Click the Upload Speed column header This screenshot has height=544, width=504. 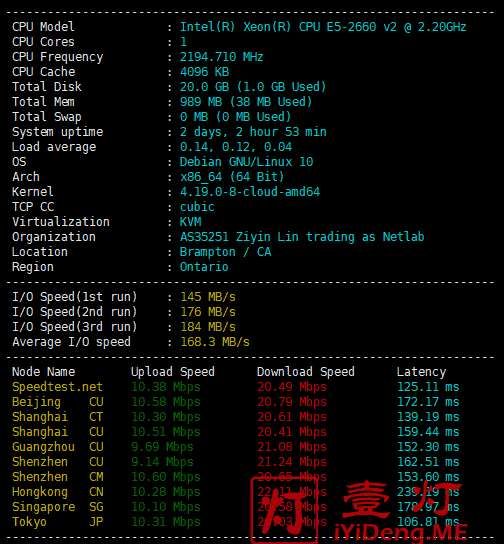(173, 372)
